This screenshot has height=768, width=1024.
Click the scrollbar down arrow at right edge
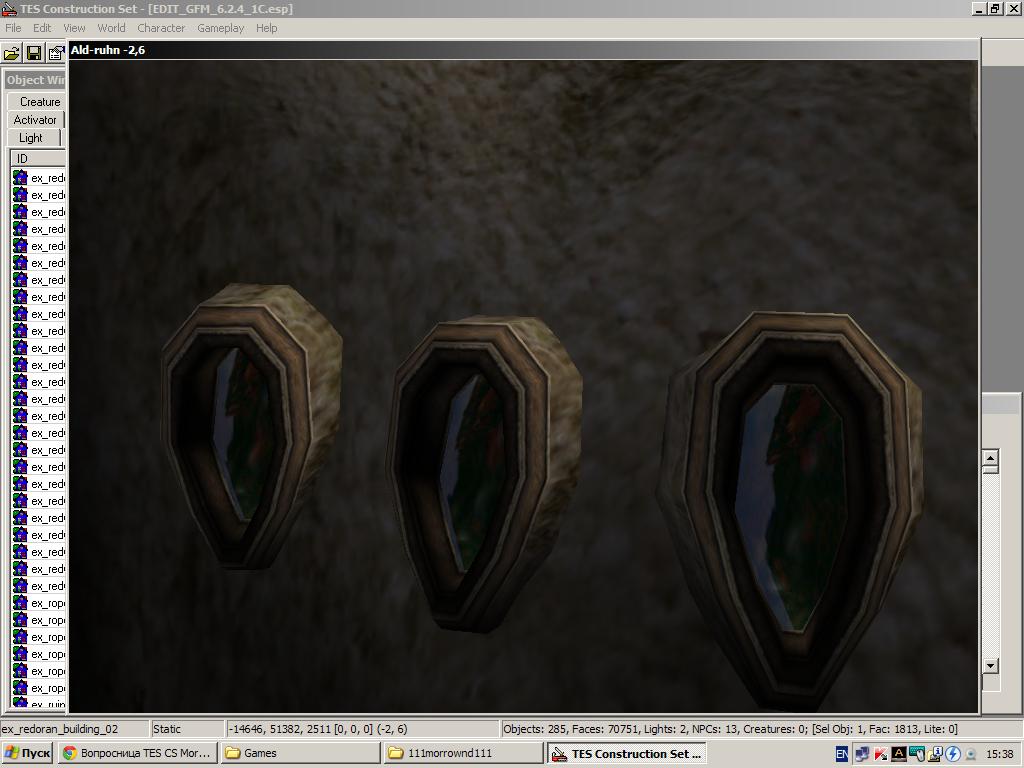990,666
